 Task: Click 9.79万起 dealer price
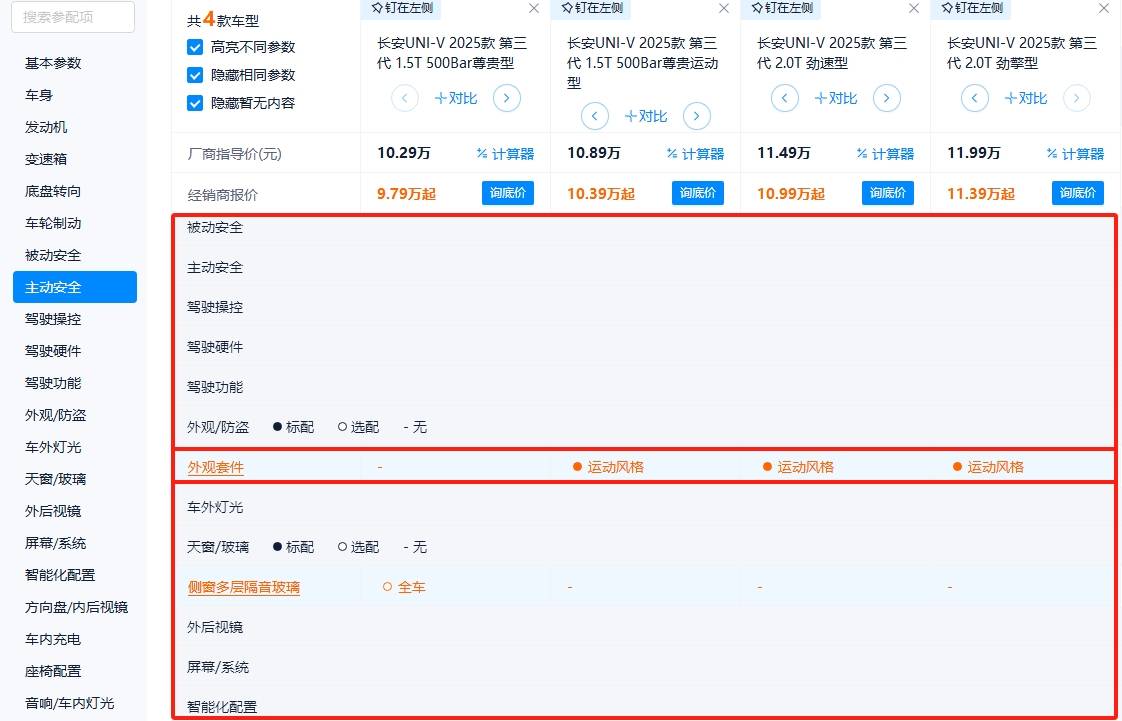(x=406, y=194)
